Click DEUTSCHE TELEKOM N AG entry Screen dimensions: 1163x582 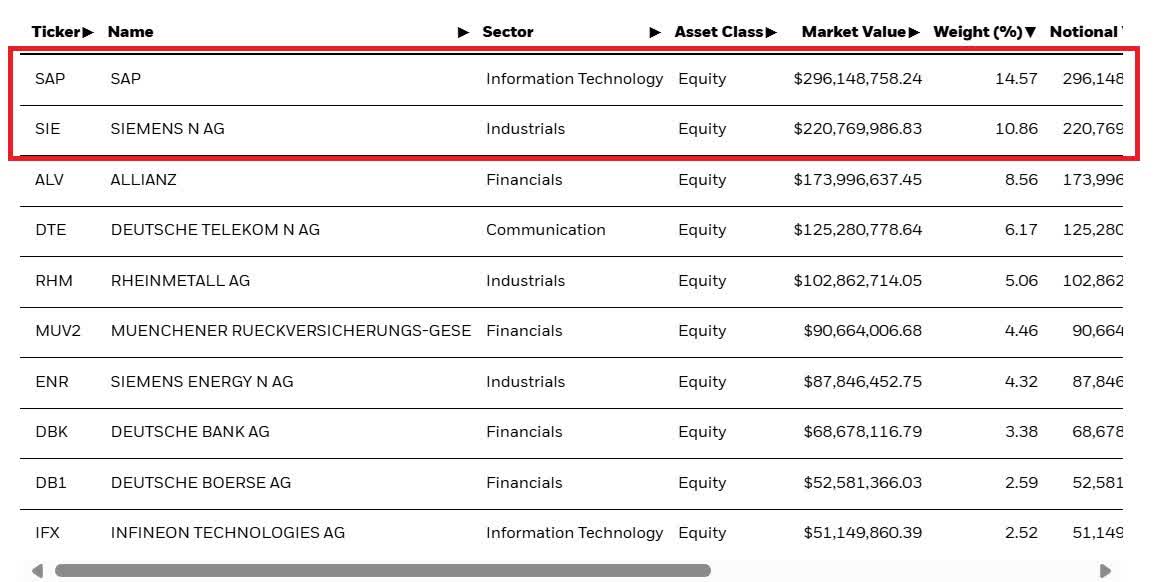(215, 230)
